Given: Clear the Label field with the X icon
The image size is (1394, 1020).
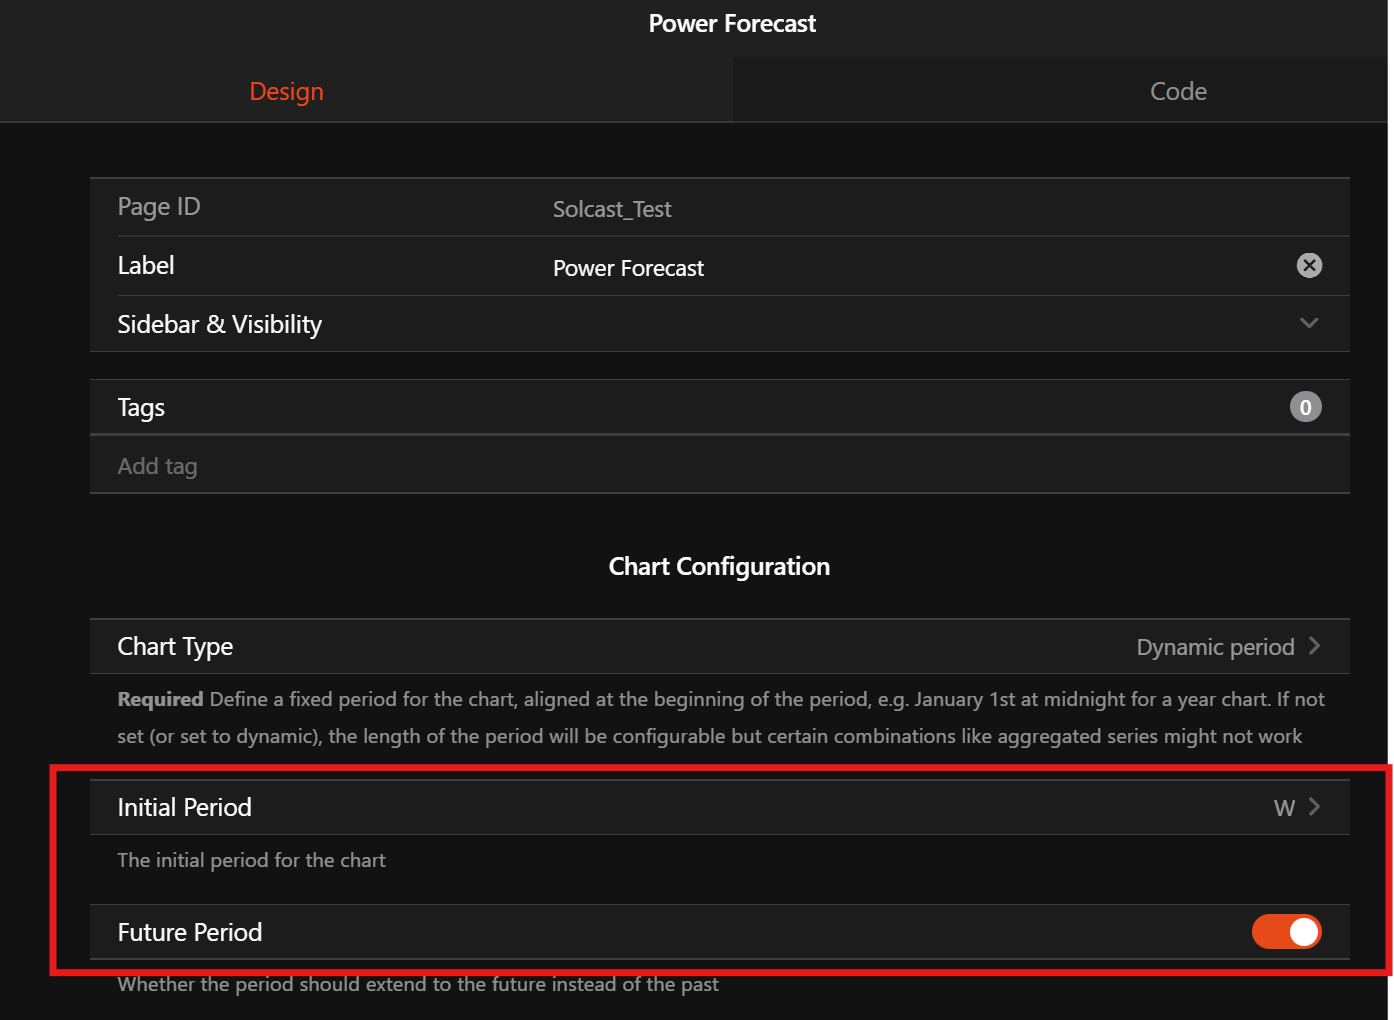Looking at the screenshot, I should click(1309, 265).
